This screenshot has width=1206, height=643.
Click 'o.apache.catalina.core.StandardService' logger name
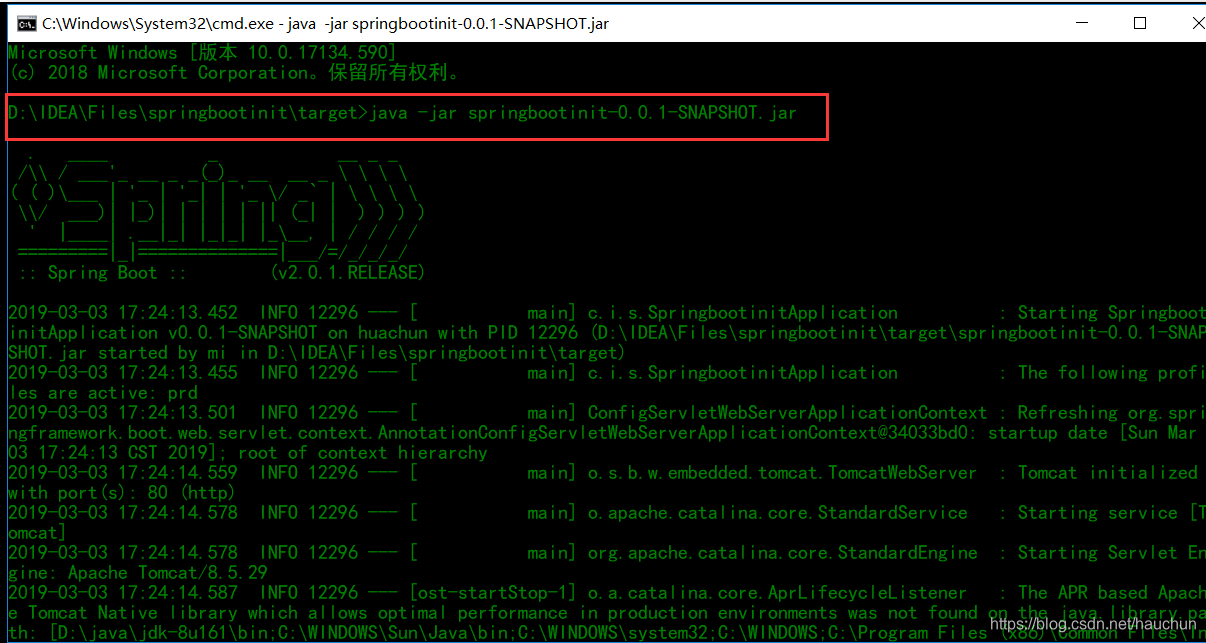pyautogui.click(x=777, y=512)
